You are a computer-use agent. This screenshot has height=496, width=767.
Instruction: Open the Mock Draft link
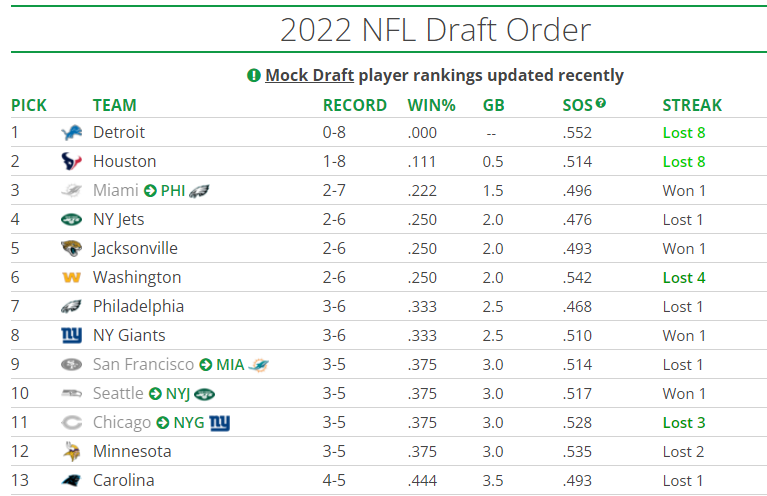(x=309, y=75)
